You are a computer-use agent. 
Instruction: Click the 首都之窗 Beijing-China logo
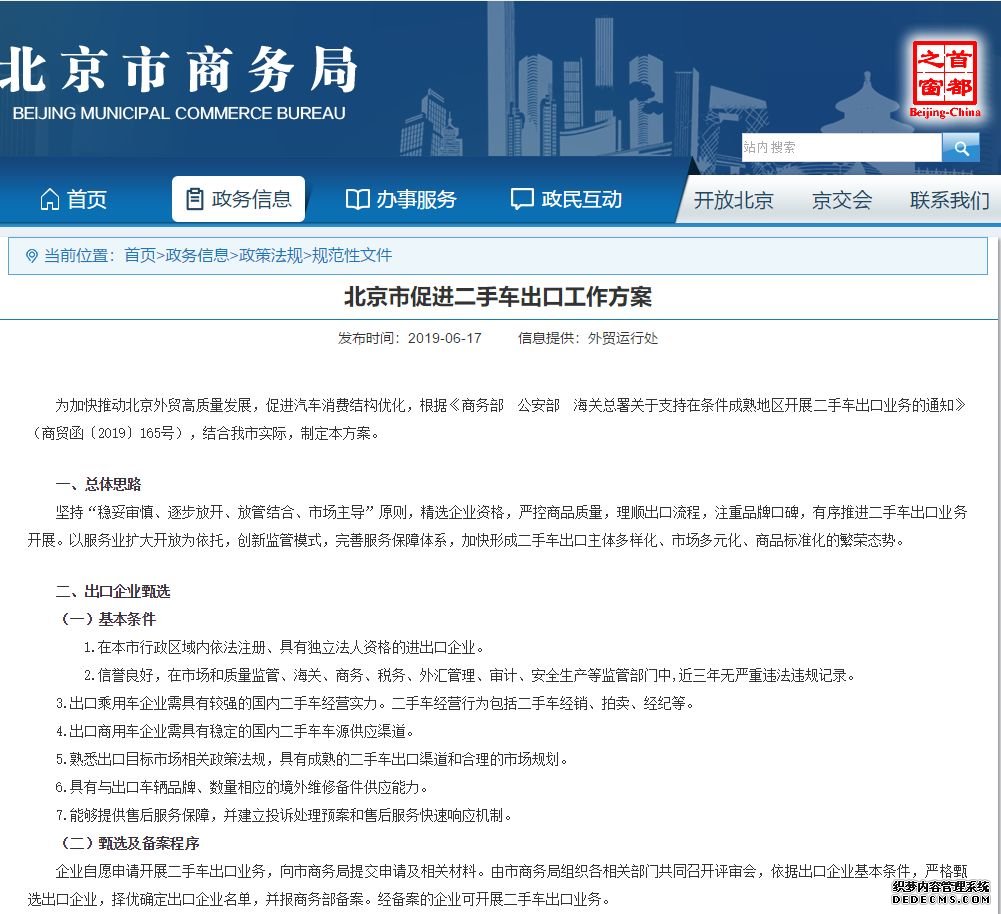945,79
